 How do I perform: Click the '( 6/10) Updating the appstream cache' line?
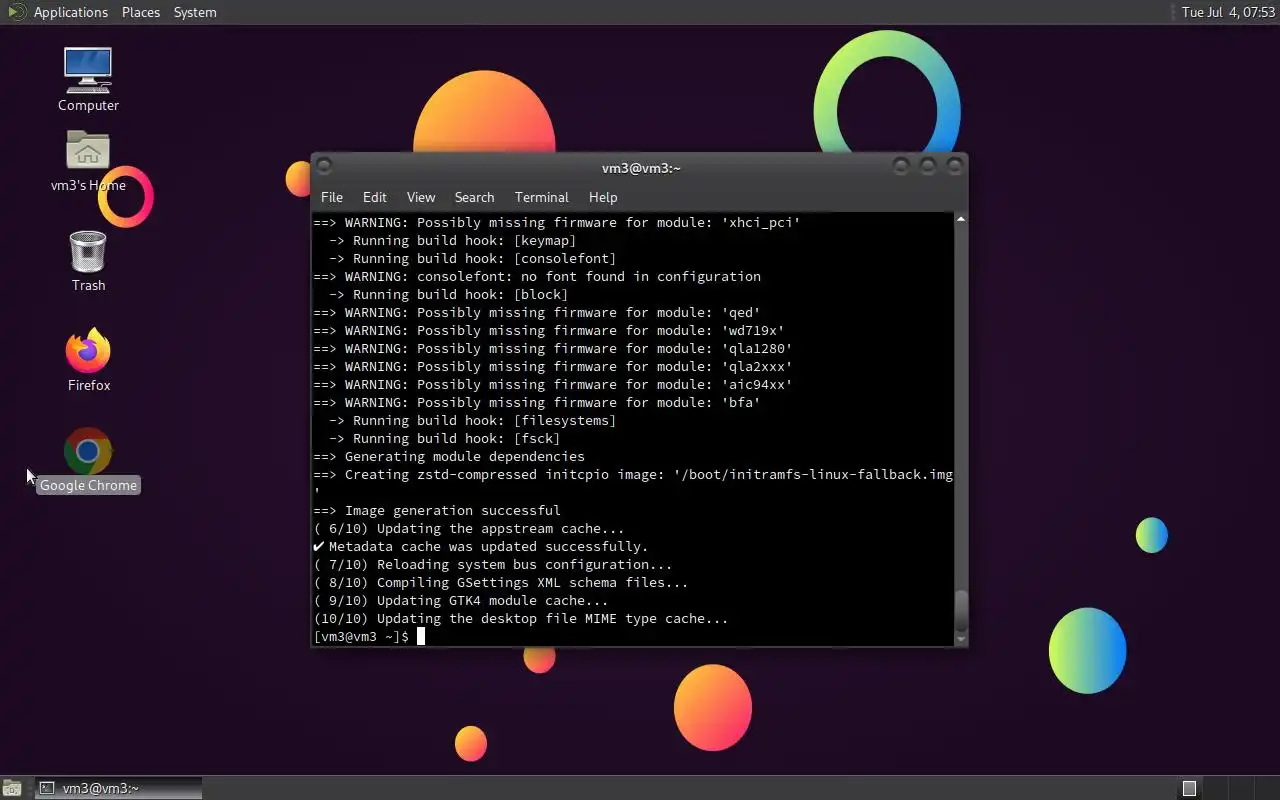(469, 528)
